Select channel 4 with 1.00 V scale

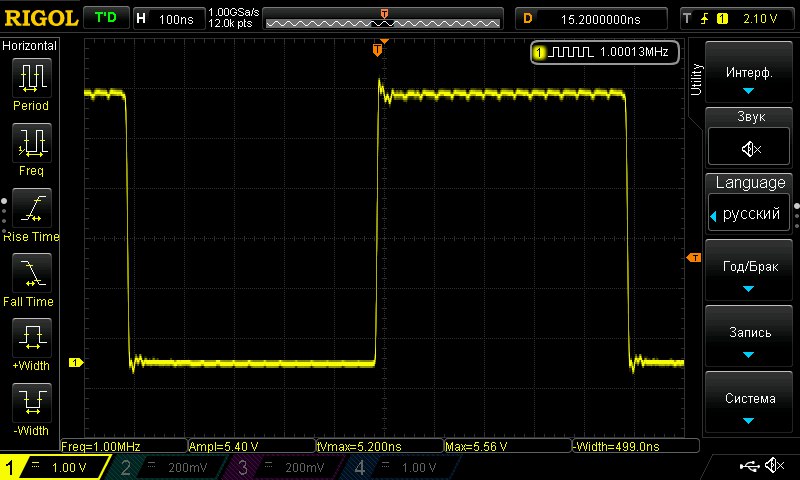click(403, 467)
